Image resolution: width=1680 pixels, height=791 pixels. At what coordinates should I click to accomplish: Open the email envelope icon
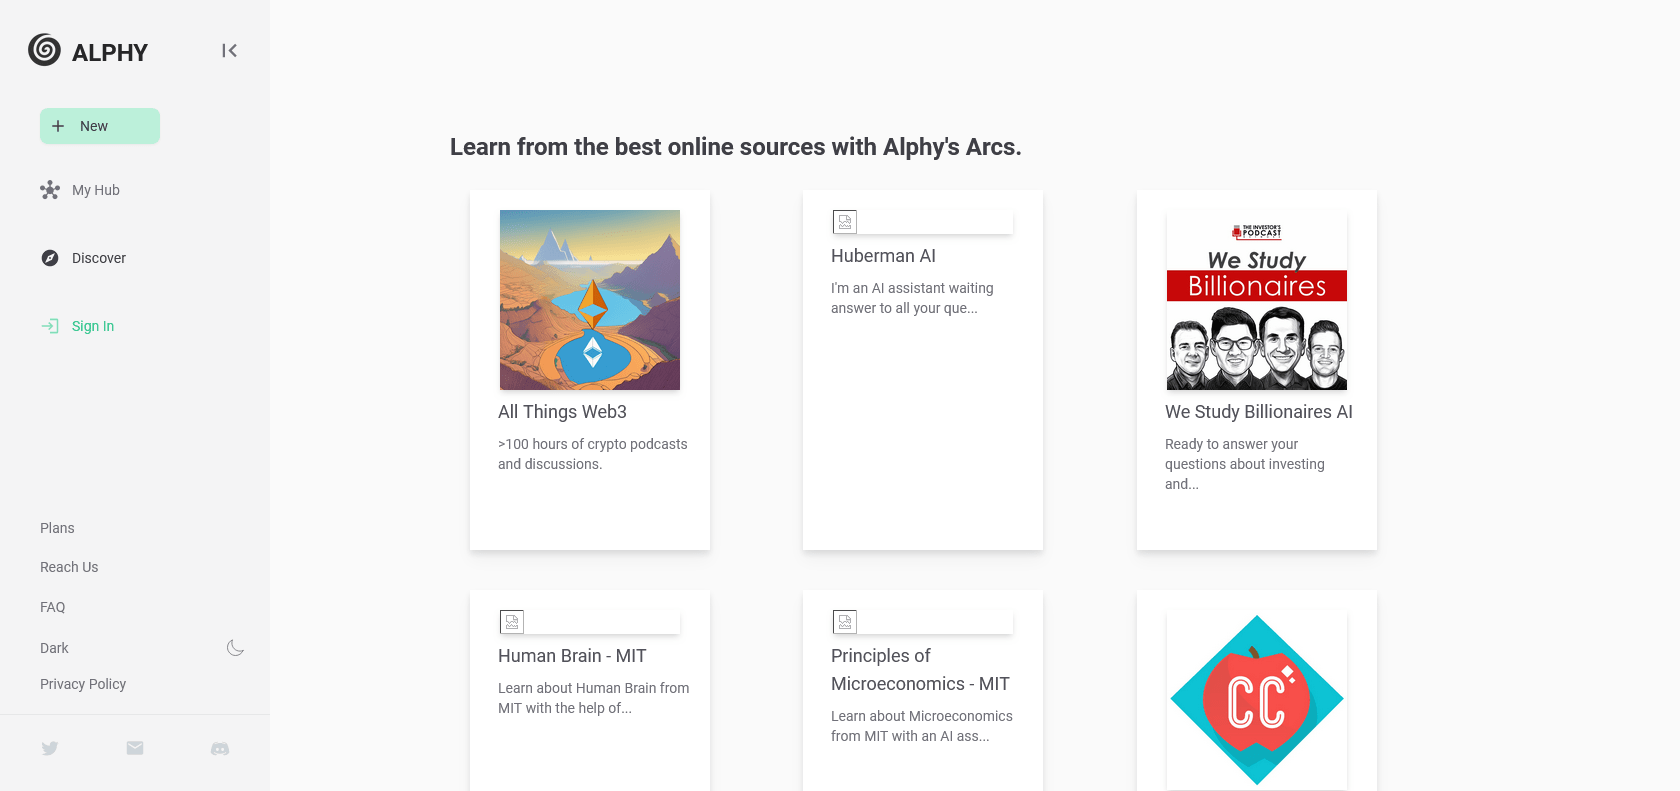pyautogui.click(x=135, y=748)
